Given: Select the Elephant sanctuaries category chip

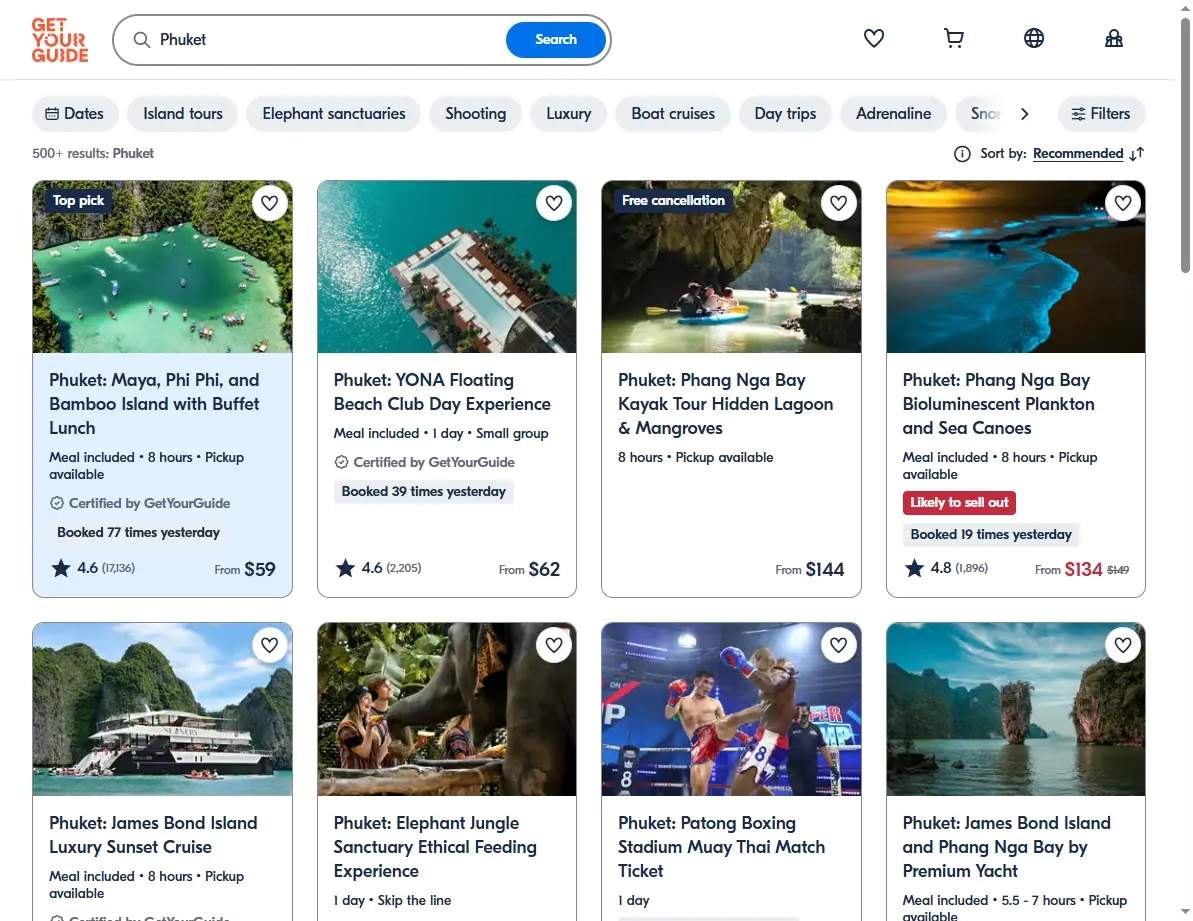Looking at the screenshot, I should coord(333,113).
